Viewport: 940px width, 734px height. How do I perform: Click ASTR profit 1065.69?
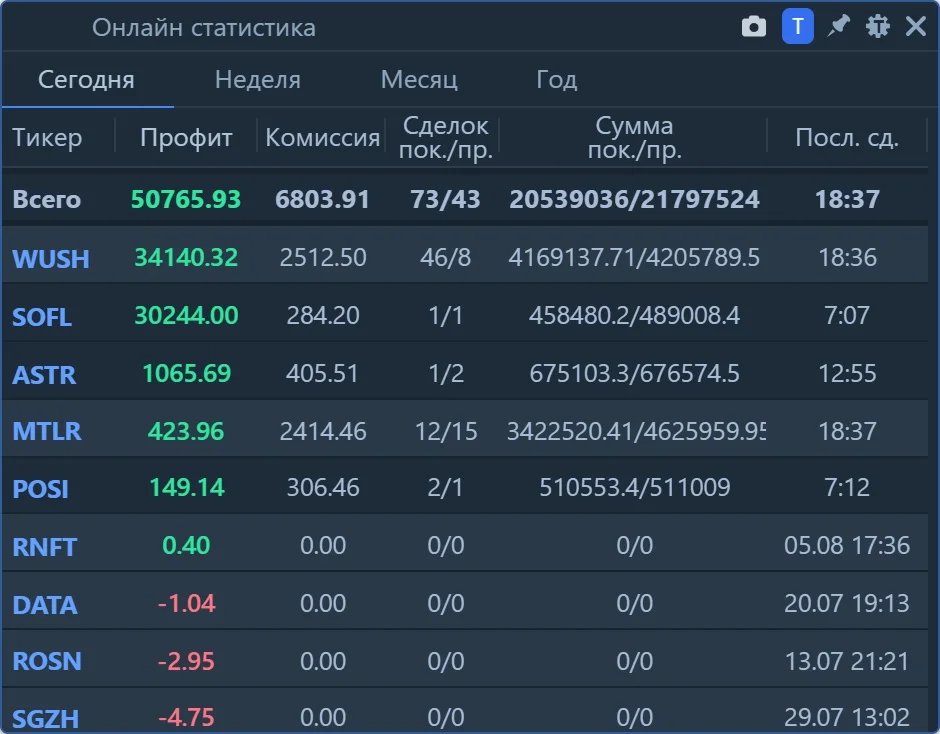click(186, 373)
